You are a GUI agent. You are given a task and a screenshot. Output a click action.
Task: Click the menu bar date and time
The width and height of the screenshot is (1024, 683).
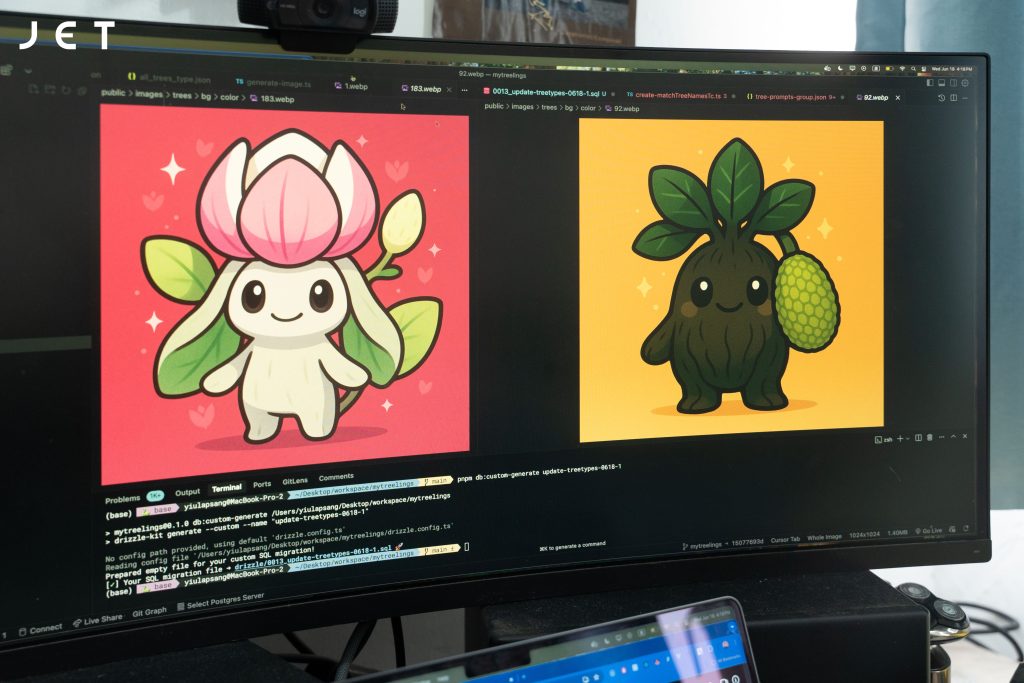[952, 69]
